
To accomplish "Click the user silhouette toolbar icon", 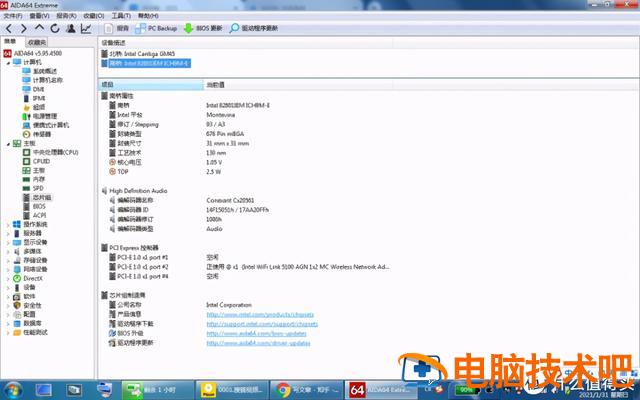I will click(x=71, y=28).
